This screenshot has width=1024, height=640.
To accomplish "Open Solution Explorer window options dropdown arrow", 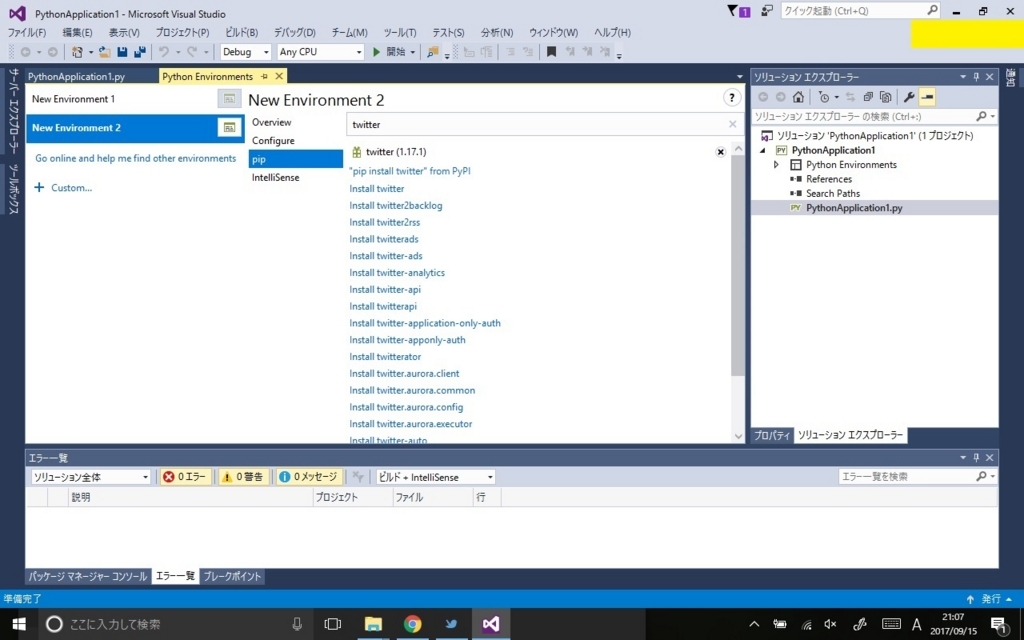I will (963, 77).
